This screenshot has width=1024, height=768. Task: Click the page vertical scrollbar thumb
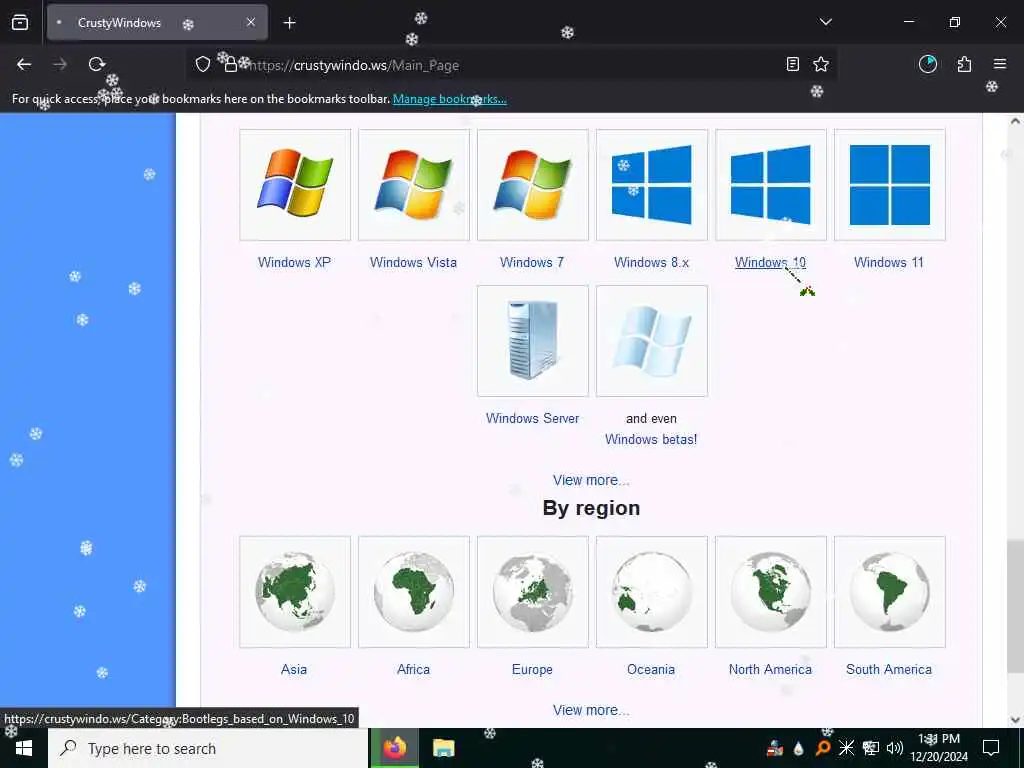(1016, 605)
